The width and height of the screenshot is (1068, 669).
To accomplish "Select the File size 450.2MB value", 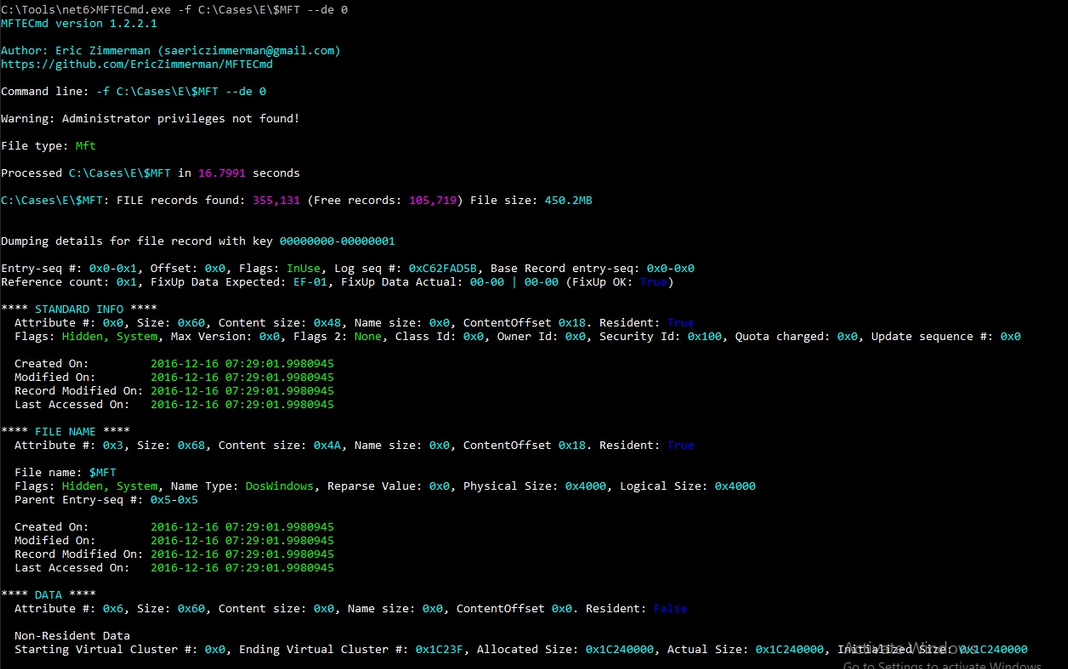I will click(568, 200).
